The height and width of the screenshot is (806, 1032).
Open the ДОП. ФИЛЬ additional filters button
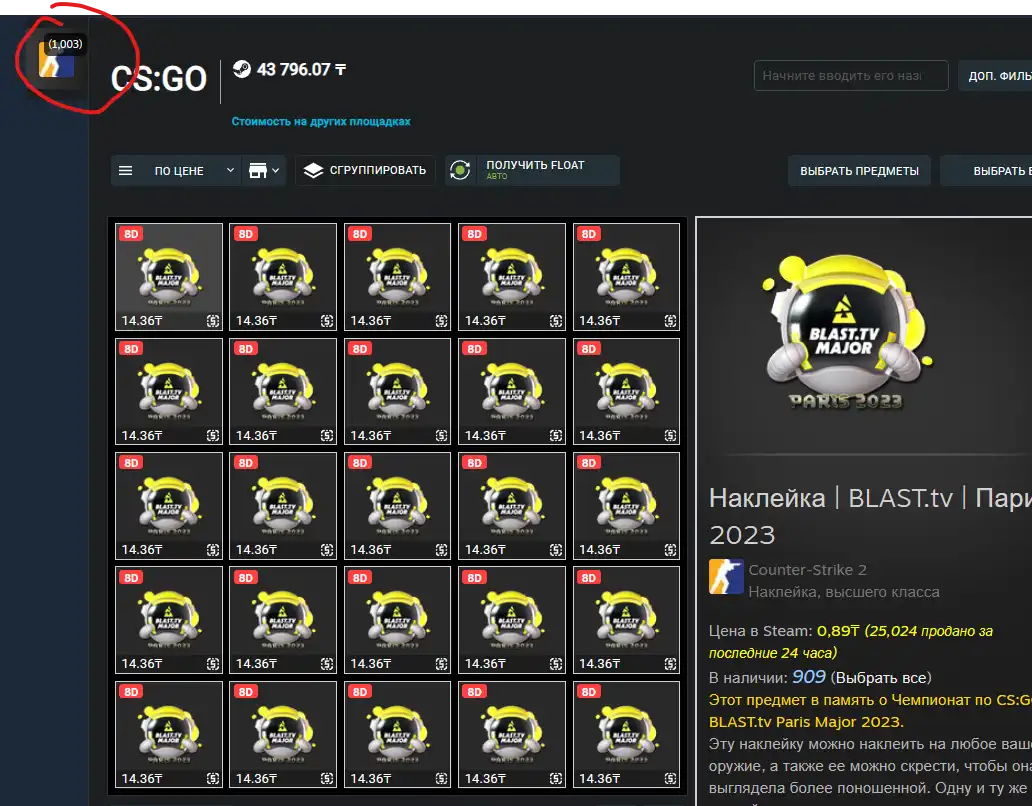click(x=995, y=76)
